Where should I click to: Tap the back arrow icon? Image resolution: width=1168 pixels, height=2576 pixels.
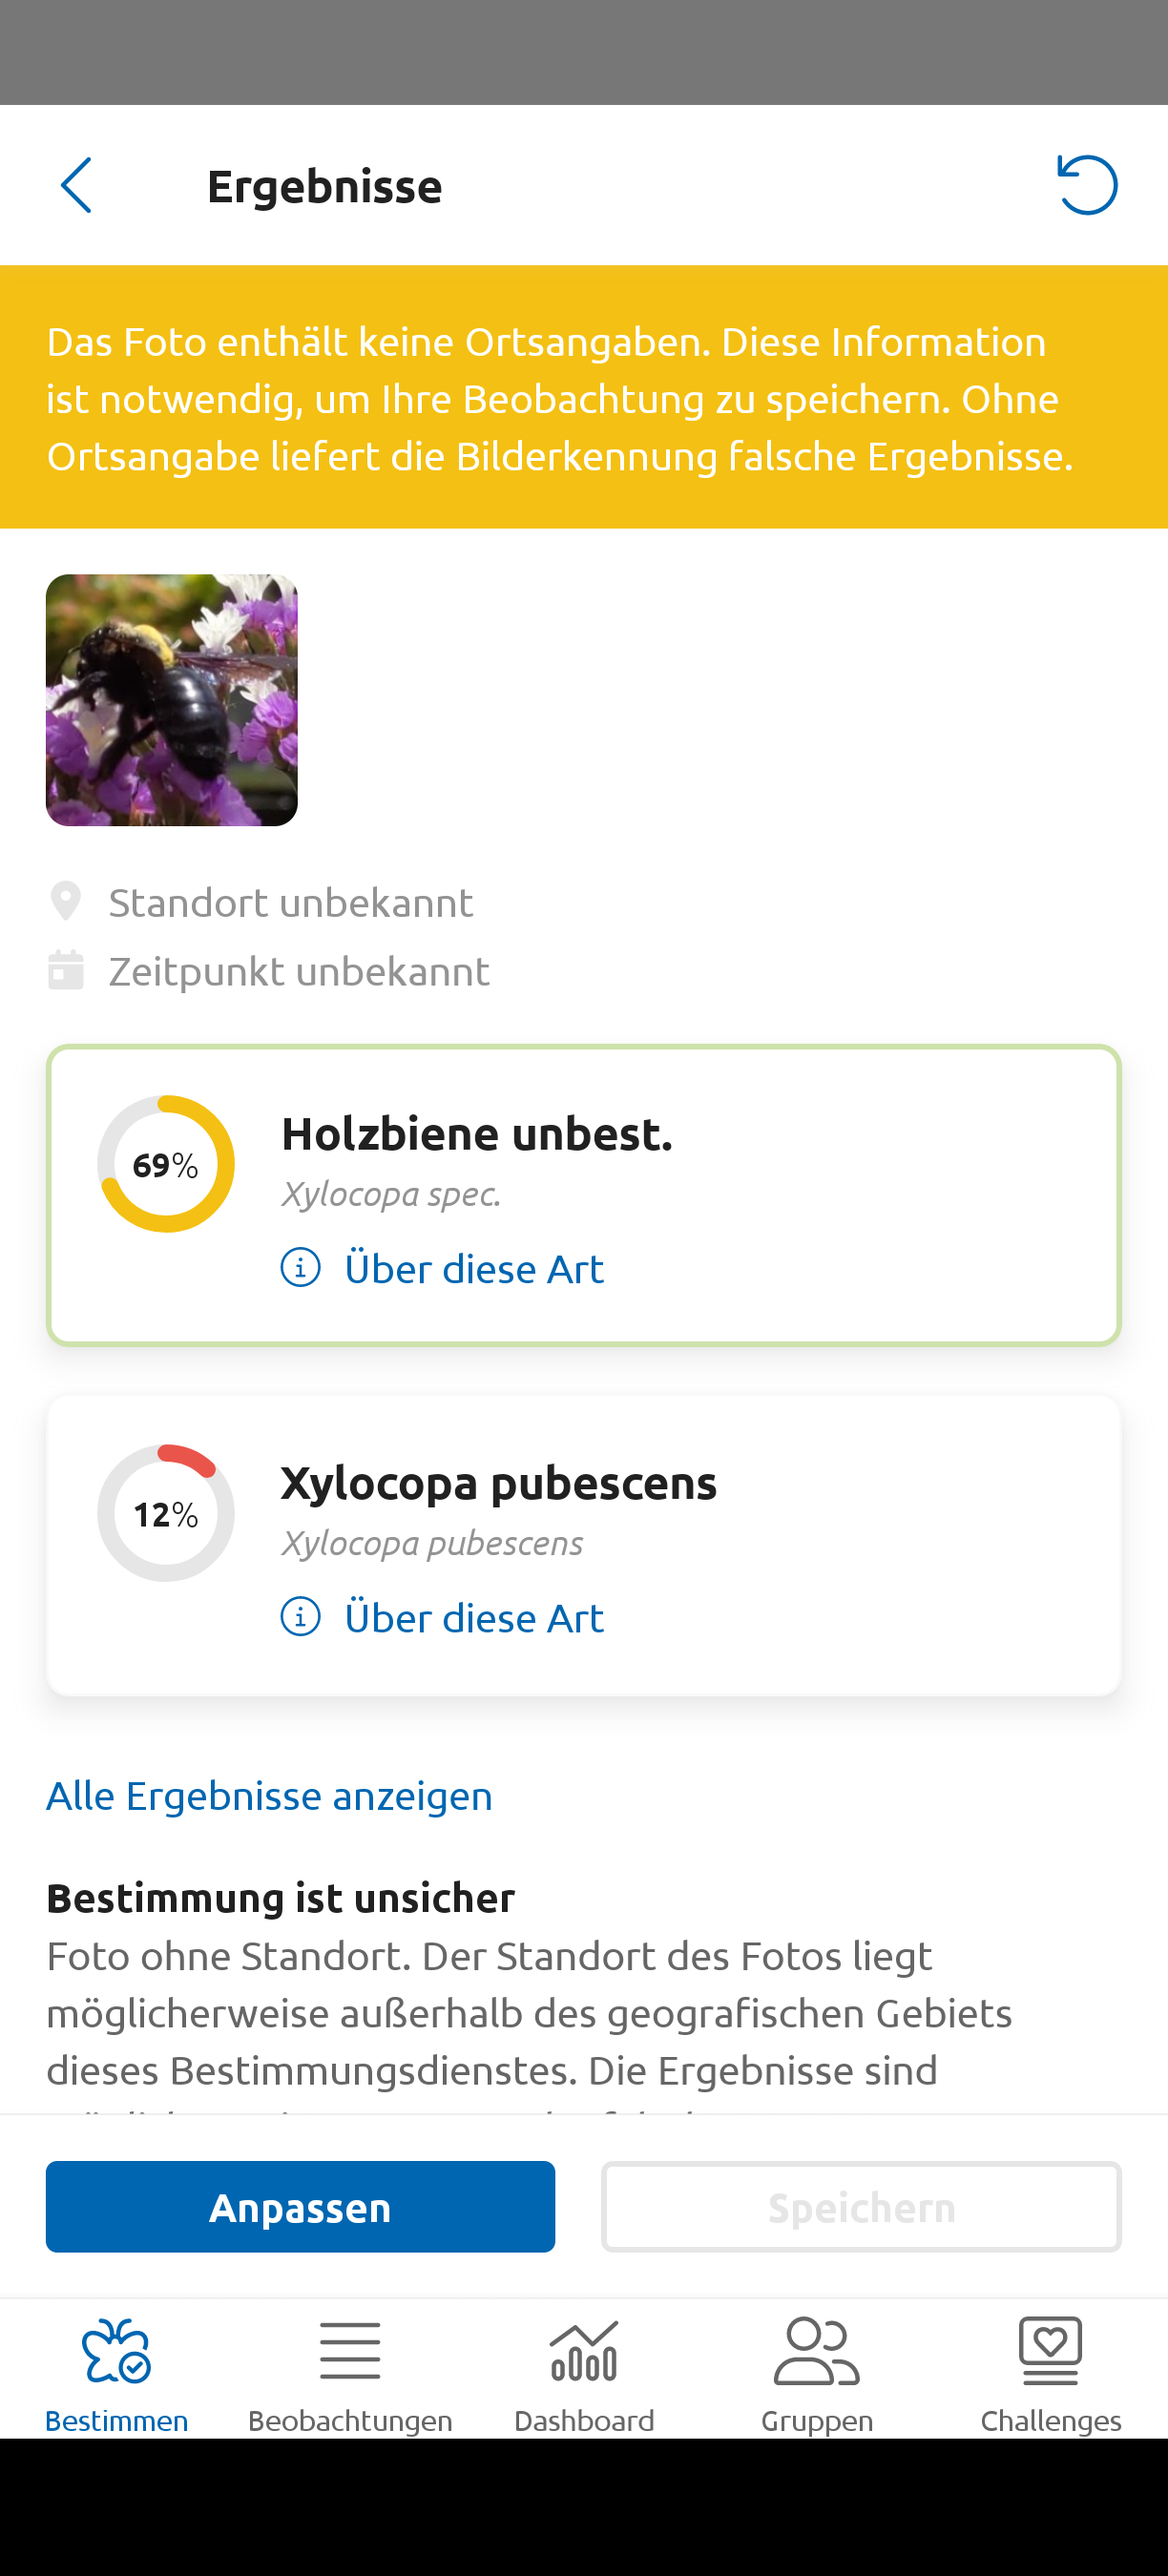76,185
